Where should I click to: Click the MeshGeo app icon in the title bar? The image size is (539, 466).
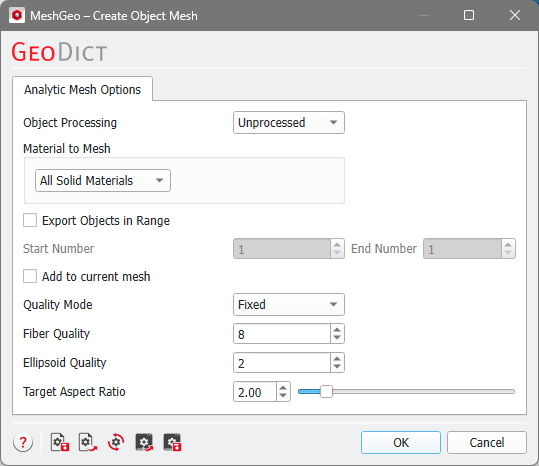tap(17, 15)
